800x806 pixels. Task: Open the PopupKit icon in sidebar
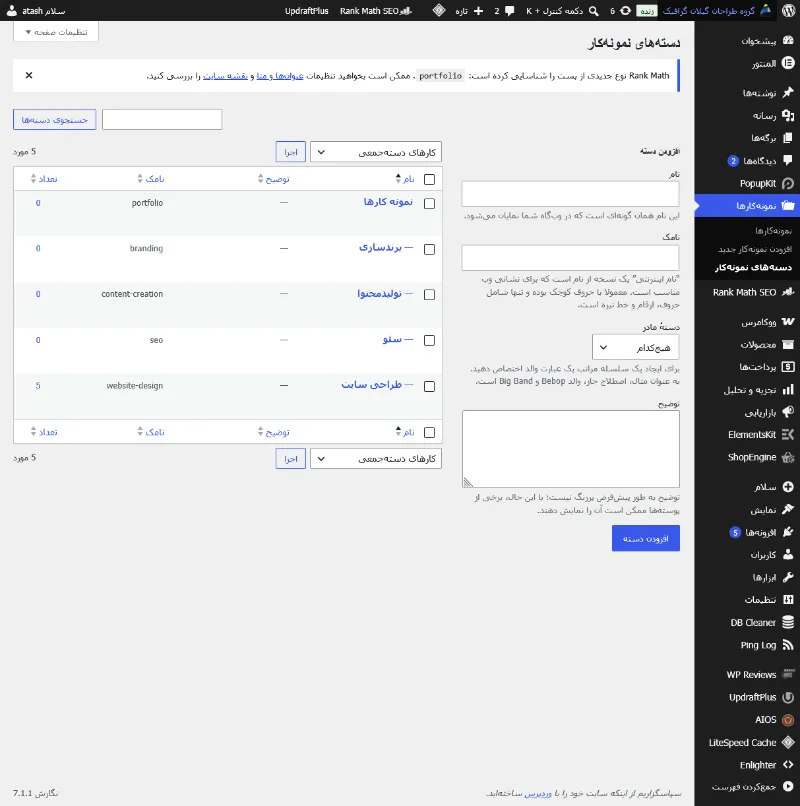click(x=788, y=184)
